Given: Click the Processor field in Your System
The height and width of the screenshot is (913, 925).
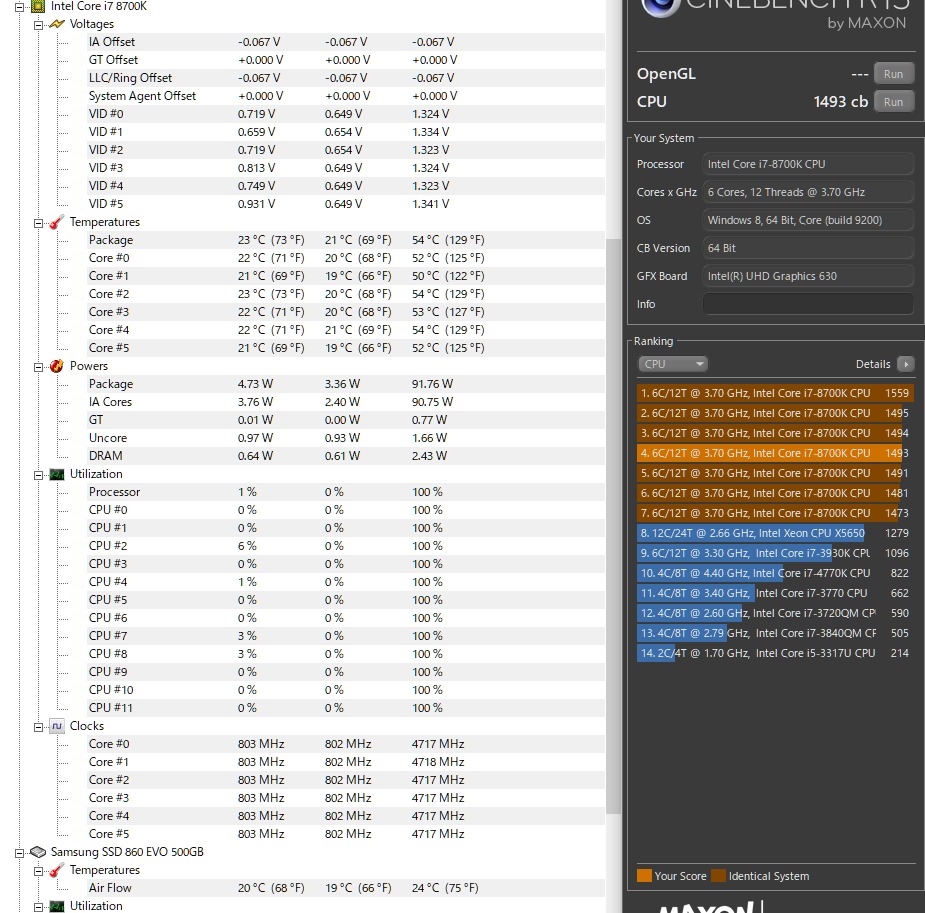Looking at the screenshot, I should tap(808, 164).
